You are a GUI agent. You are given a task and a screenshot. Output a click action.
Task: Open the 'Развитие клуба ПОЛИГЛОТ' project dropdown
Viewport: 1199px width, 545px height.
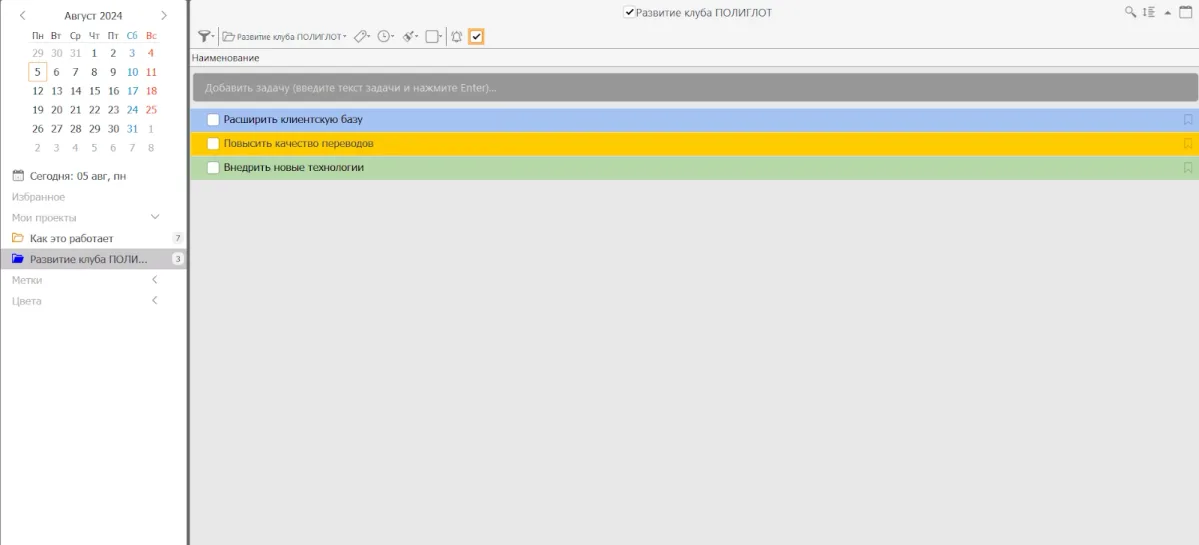(x=285, y=36)
